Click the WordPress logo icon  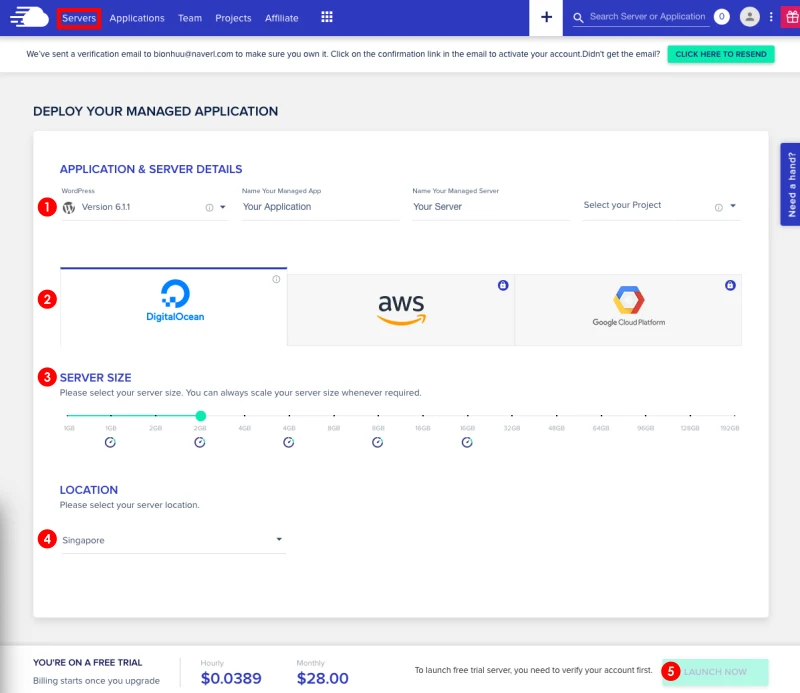69,207
